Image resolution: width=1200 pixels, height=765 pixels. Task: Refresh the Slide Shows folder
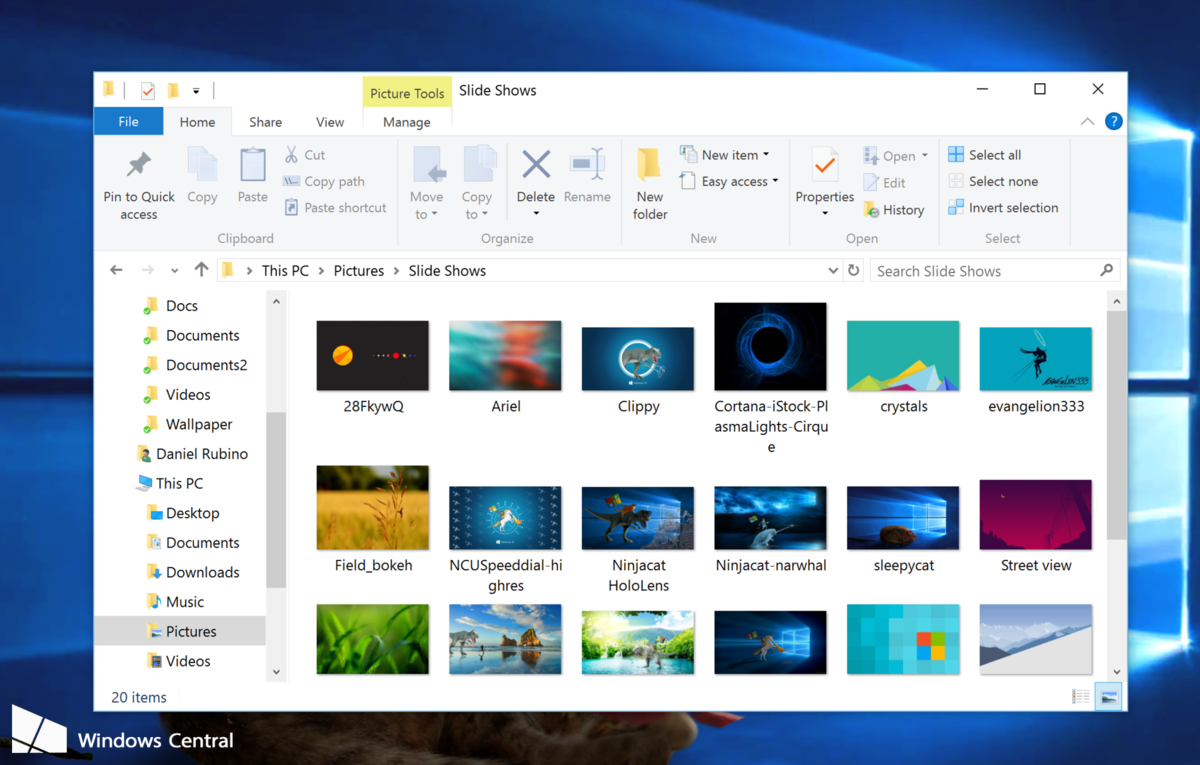point(855,270)
